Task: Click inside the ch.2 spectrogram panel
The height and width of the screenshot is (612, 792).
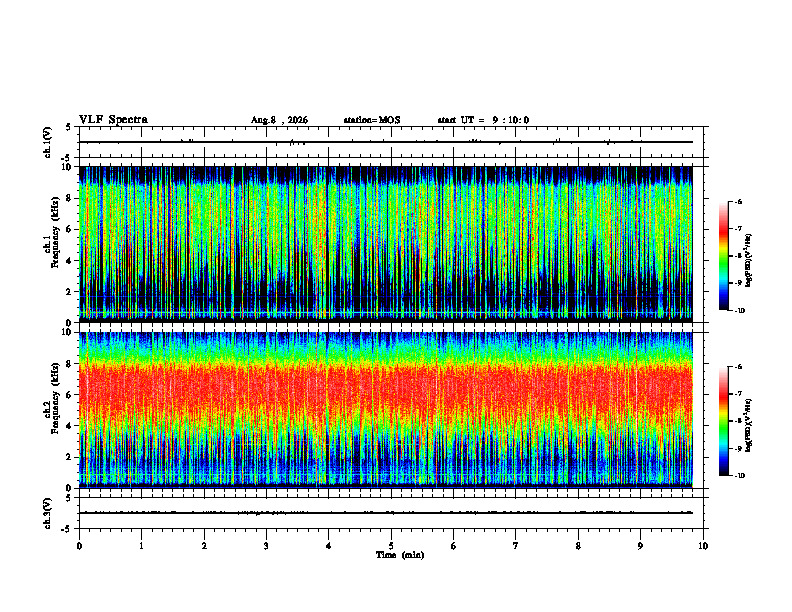Action: coord(386,410)
